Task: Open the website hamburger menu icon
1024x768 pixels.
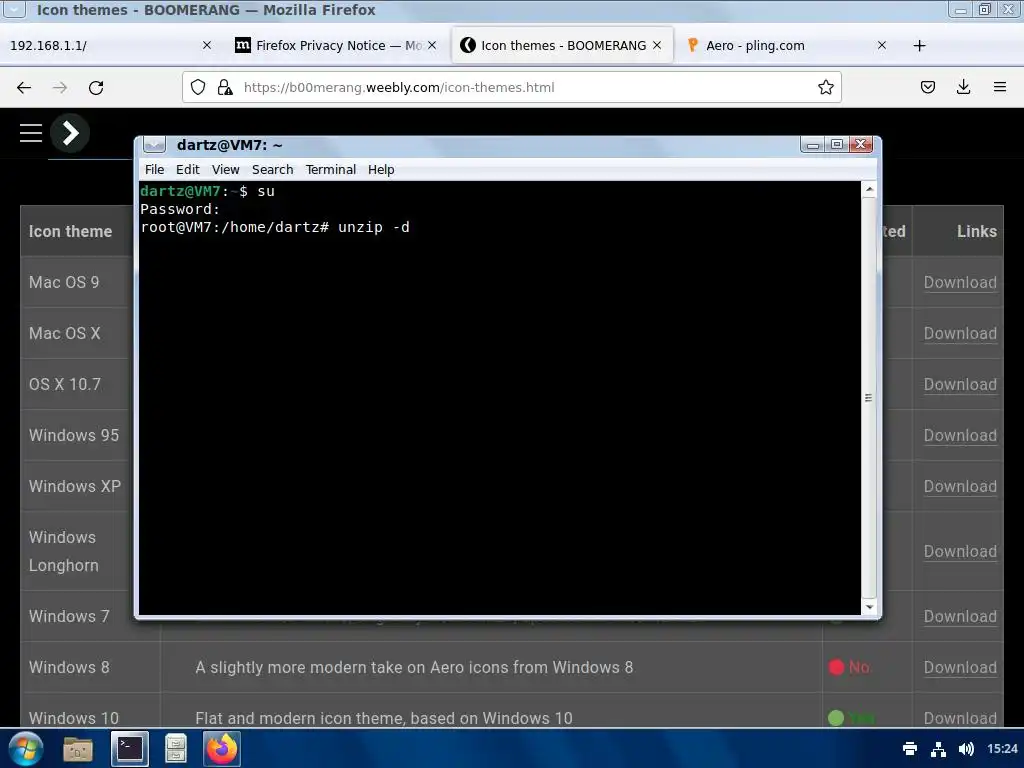Action: [x=31, y=133]
